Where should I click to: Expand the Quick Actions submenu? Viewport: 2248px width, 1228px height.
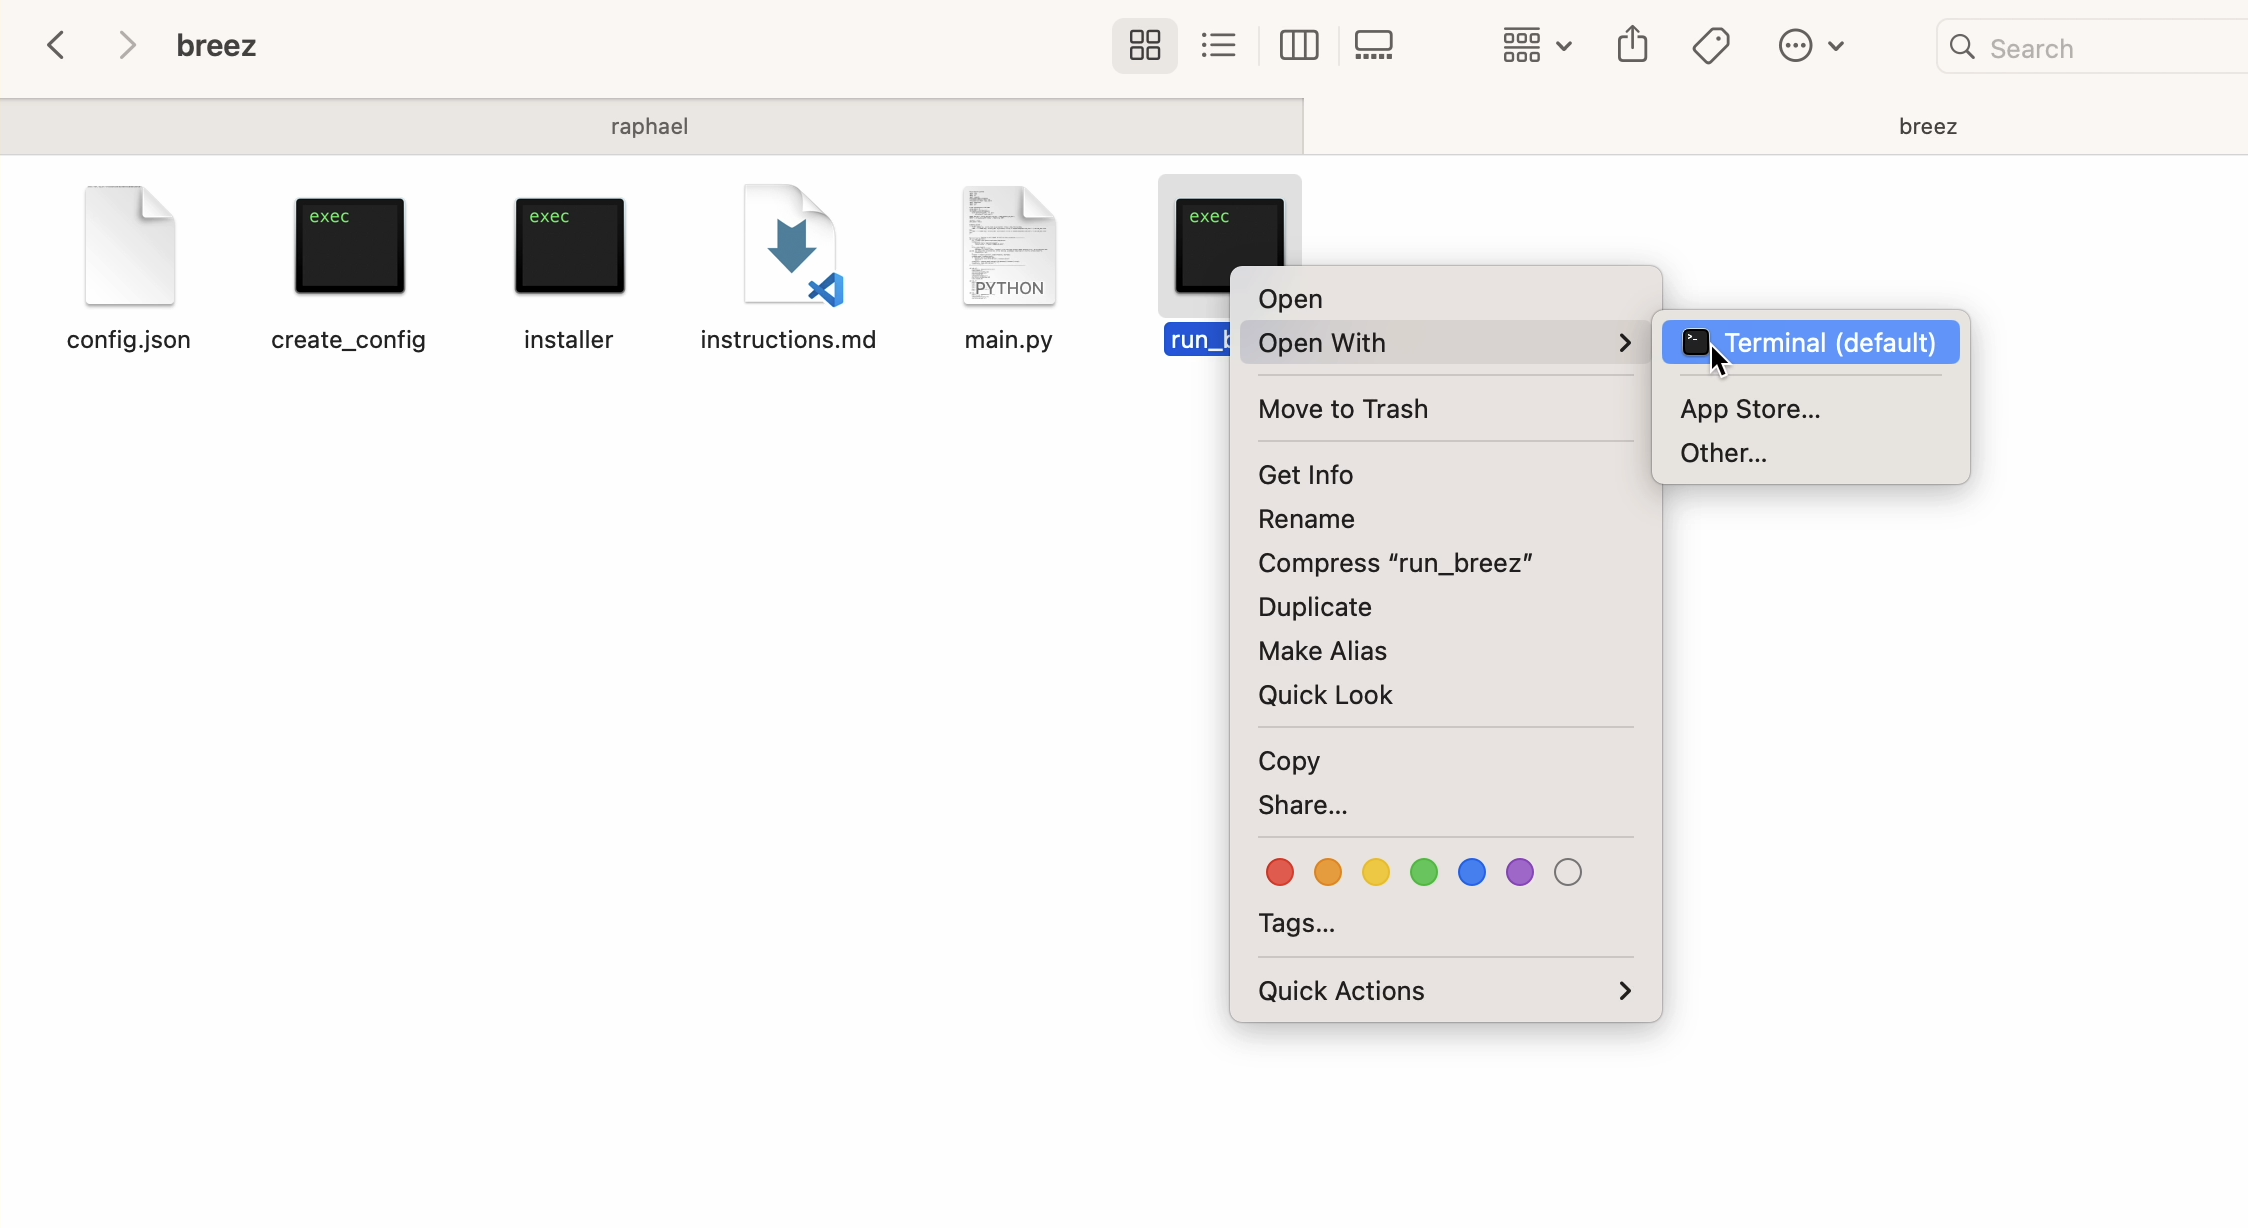point(1446,991)
